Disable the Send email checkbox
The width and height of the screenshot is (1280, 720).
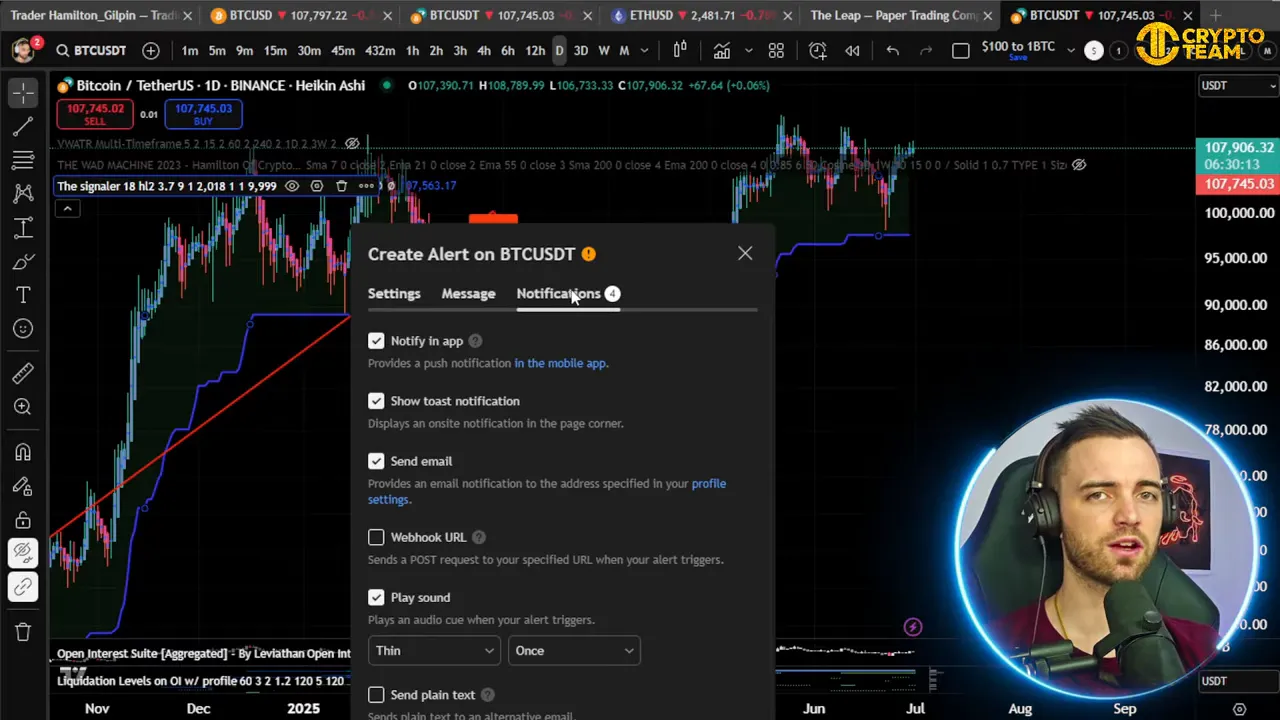[x=376, y=461]
